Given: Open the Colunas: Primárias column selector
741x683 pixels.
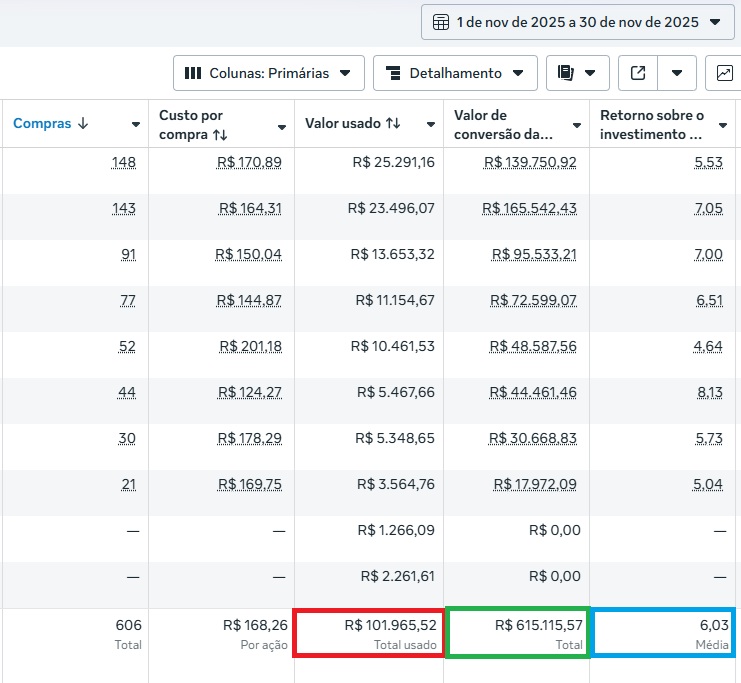Looking at the screenshot, I should 268,73.
